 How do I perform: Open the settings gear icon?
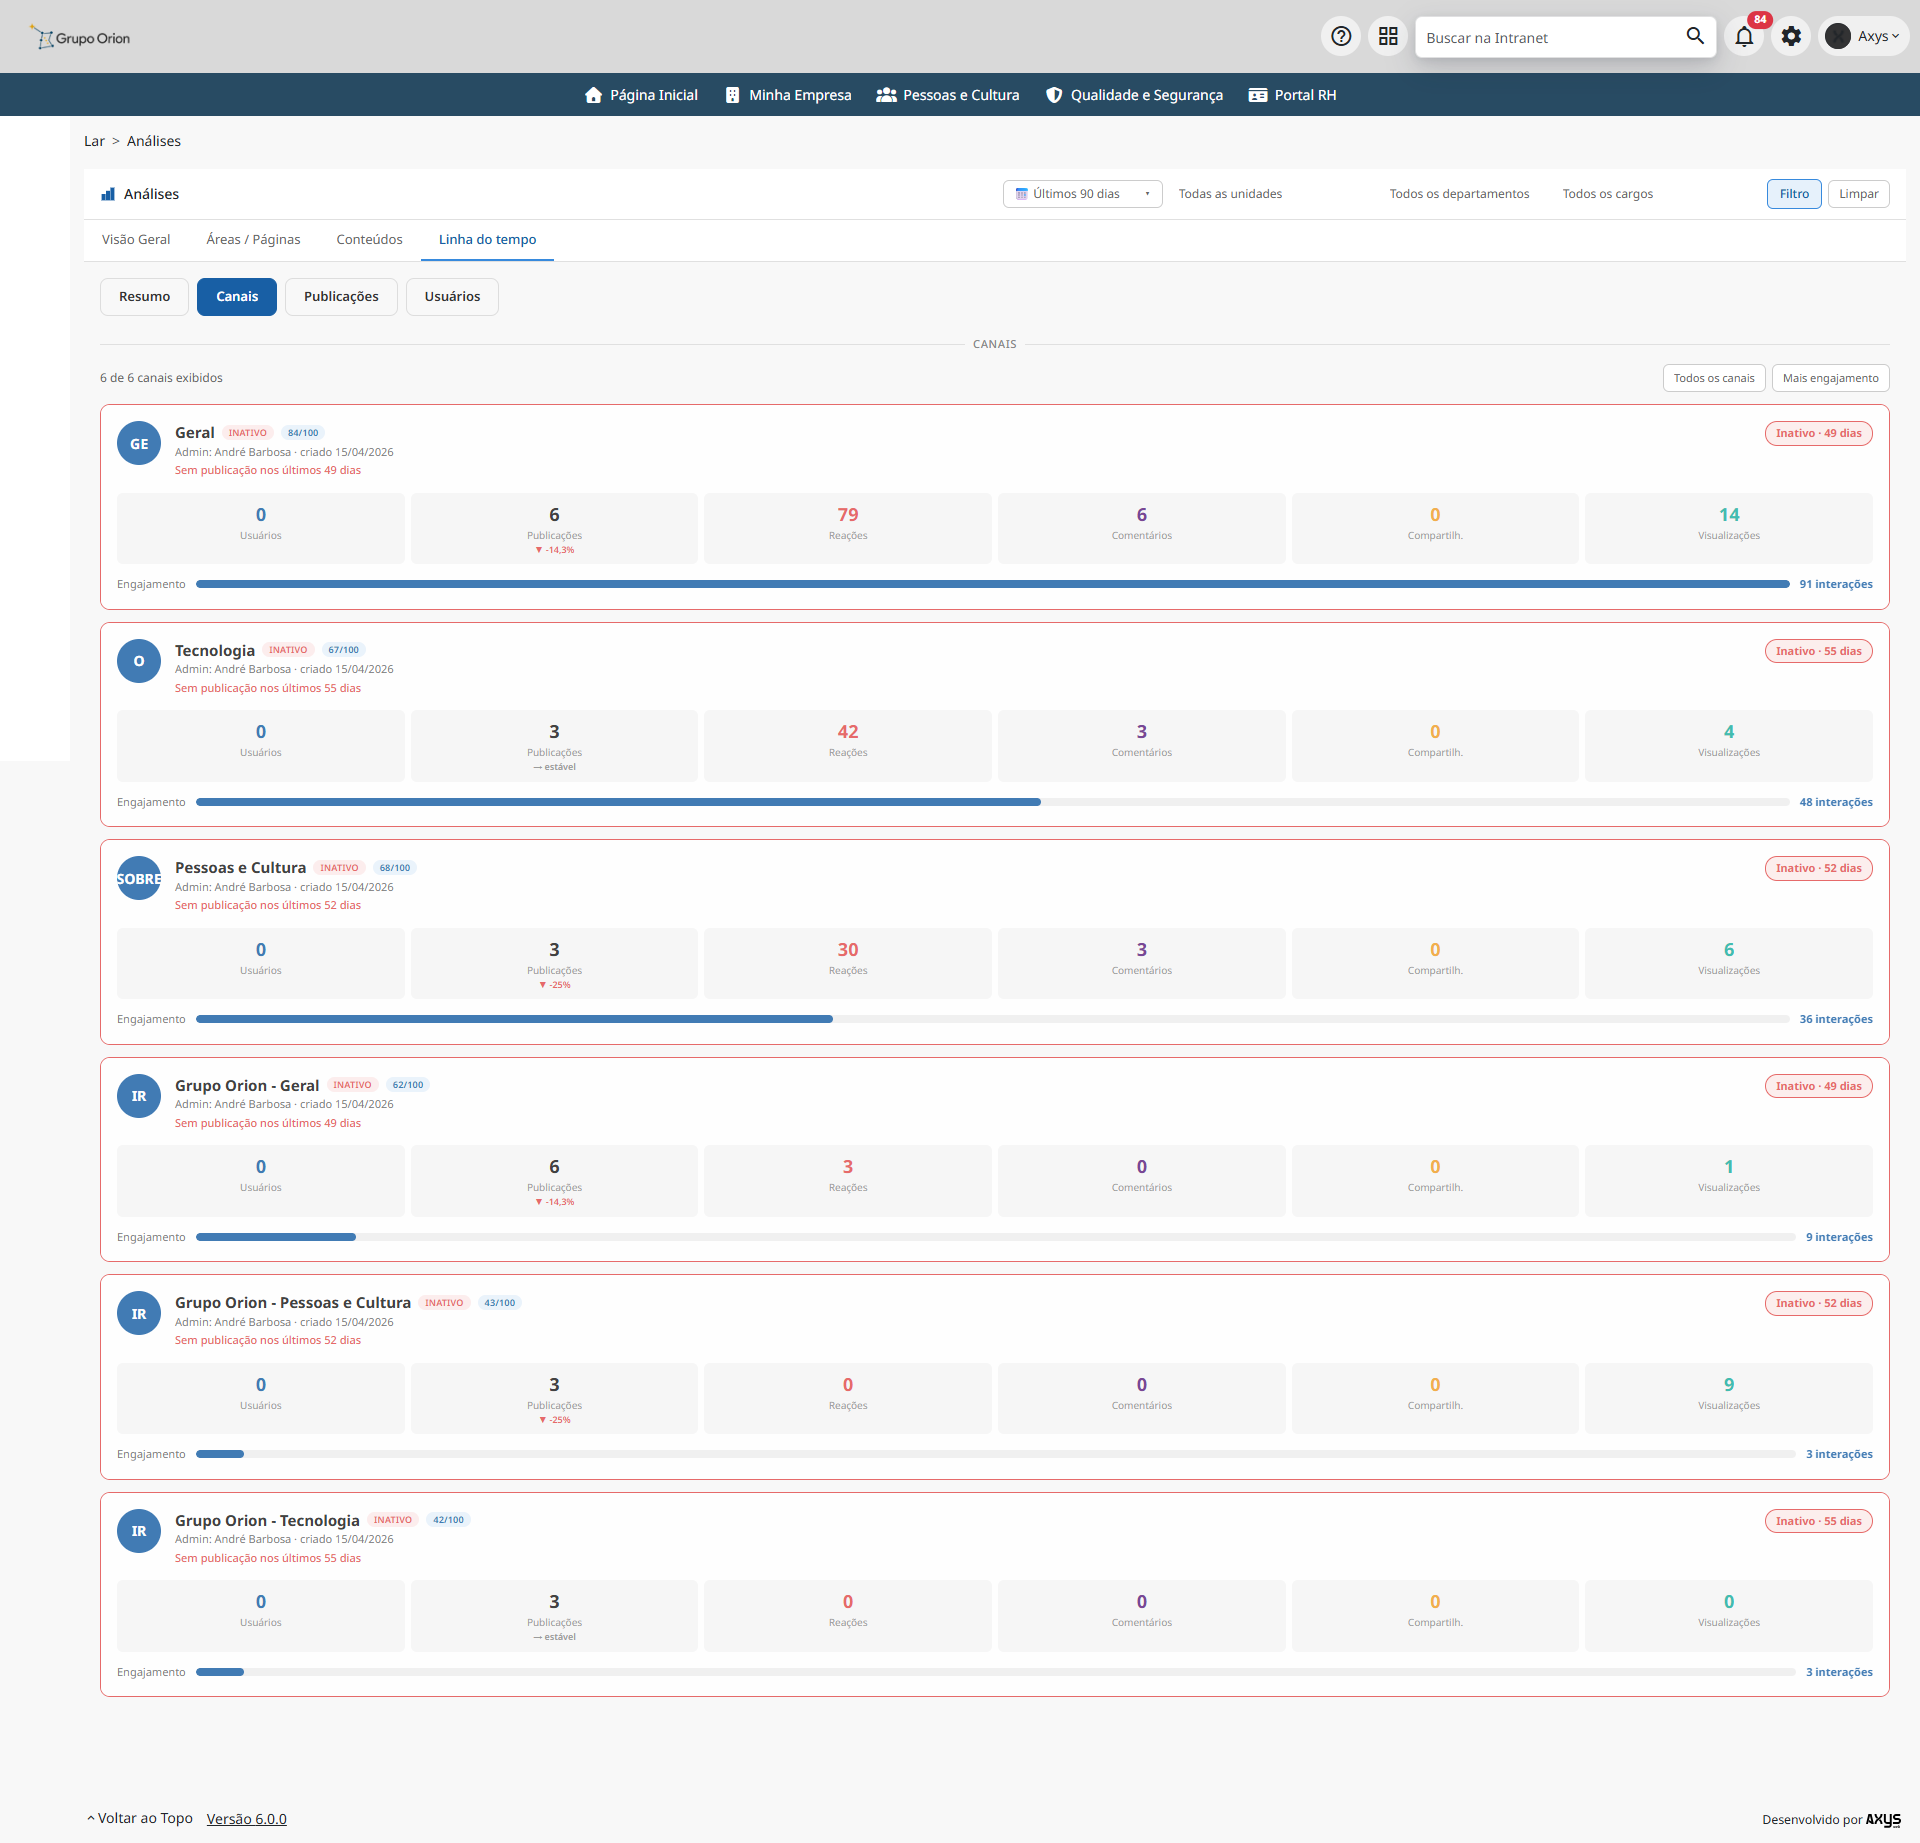click(x=1791, y=37)
